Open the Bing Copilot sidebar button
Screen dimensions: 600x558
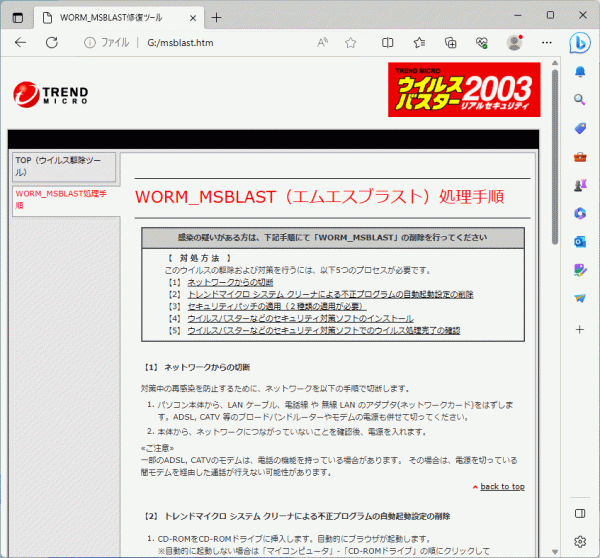pos(580,43)
